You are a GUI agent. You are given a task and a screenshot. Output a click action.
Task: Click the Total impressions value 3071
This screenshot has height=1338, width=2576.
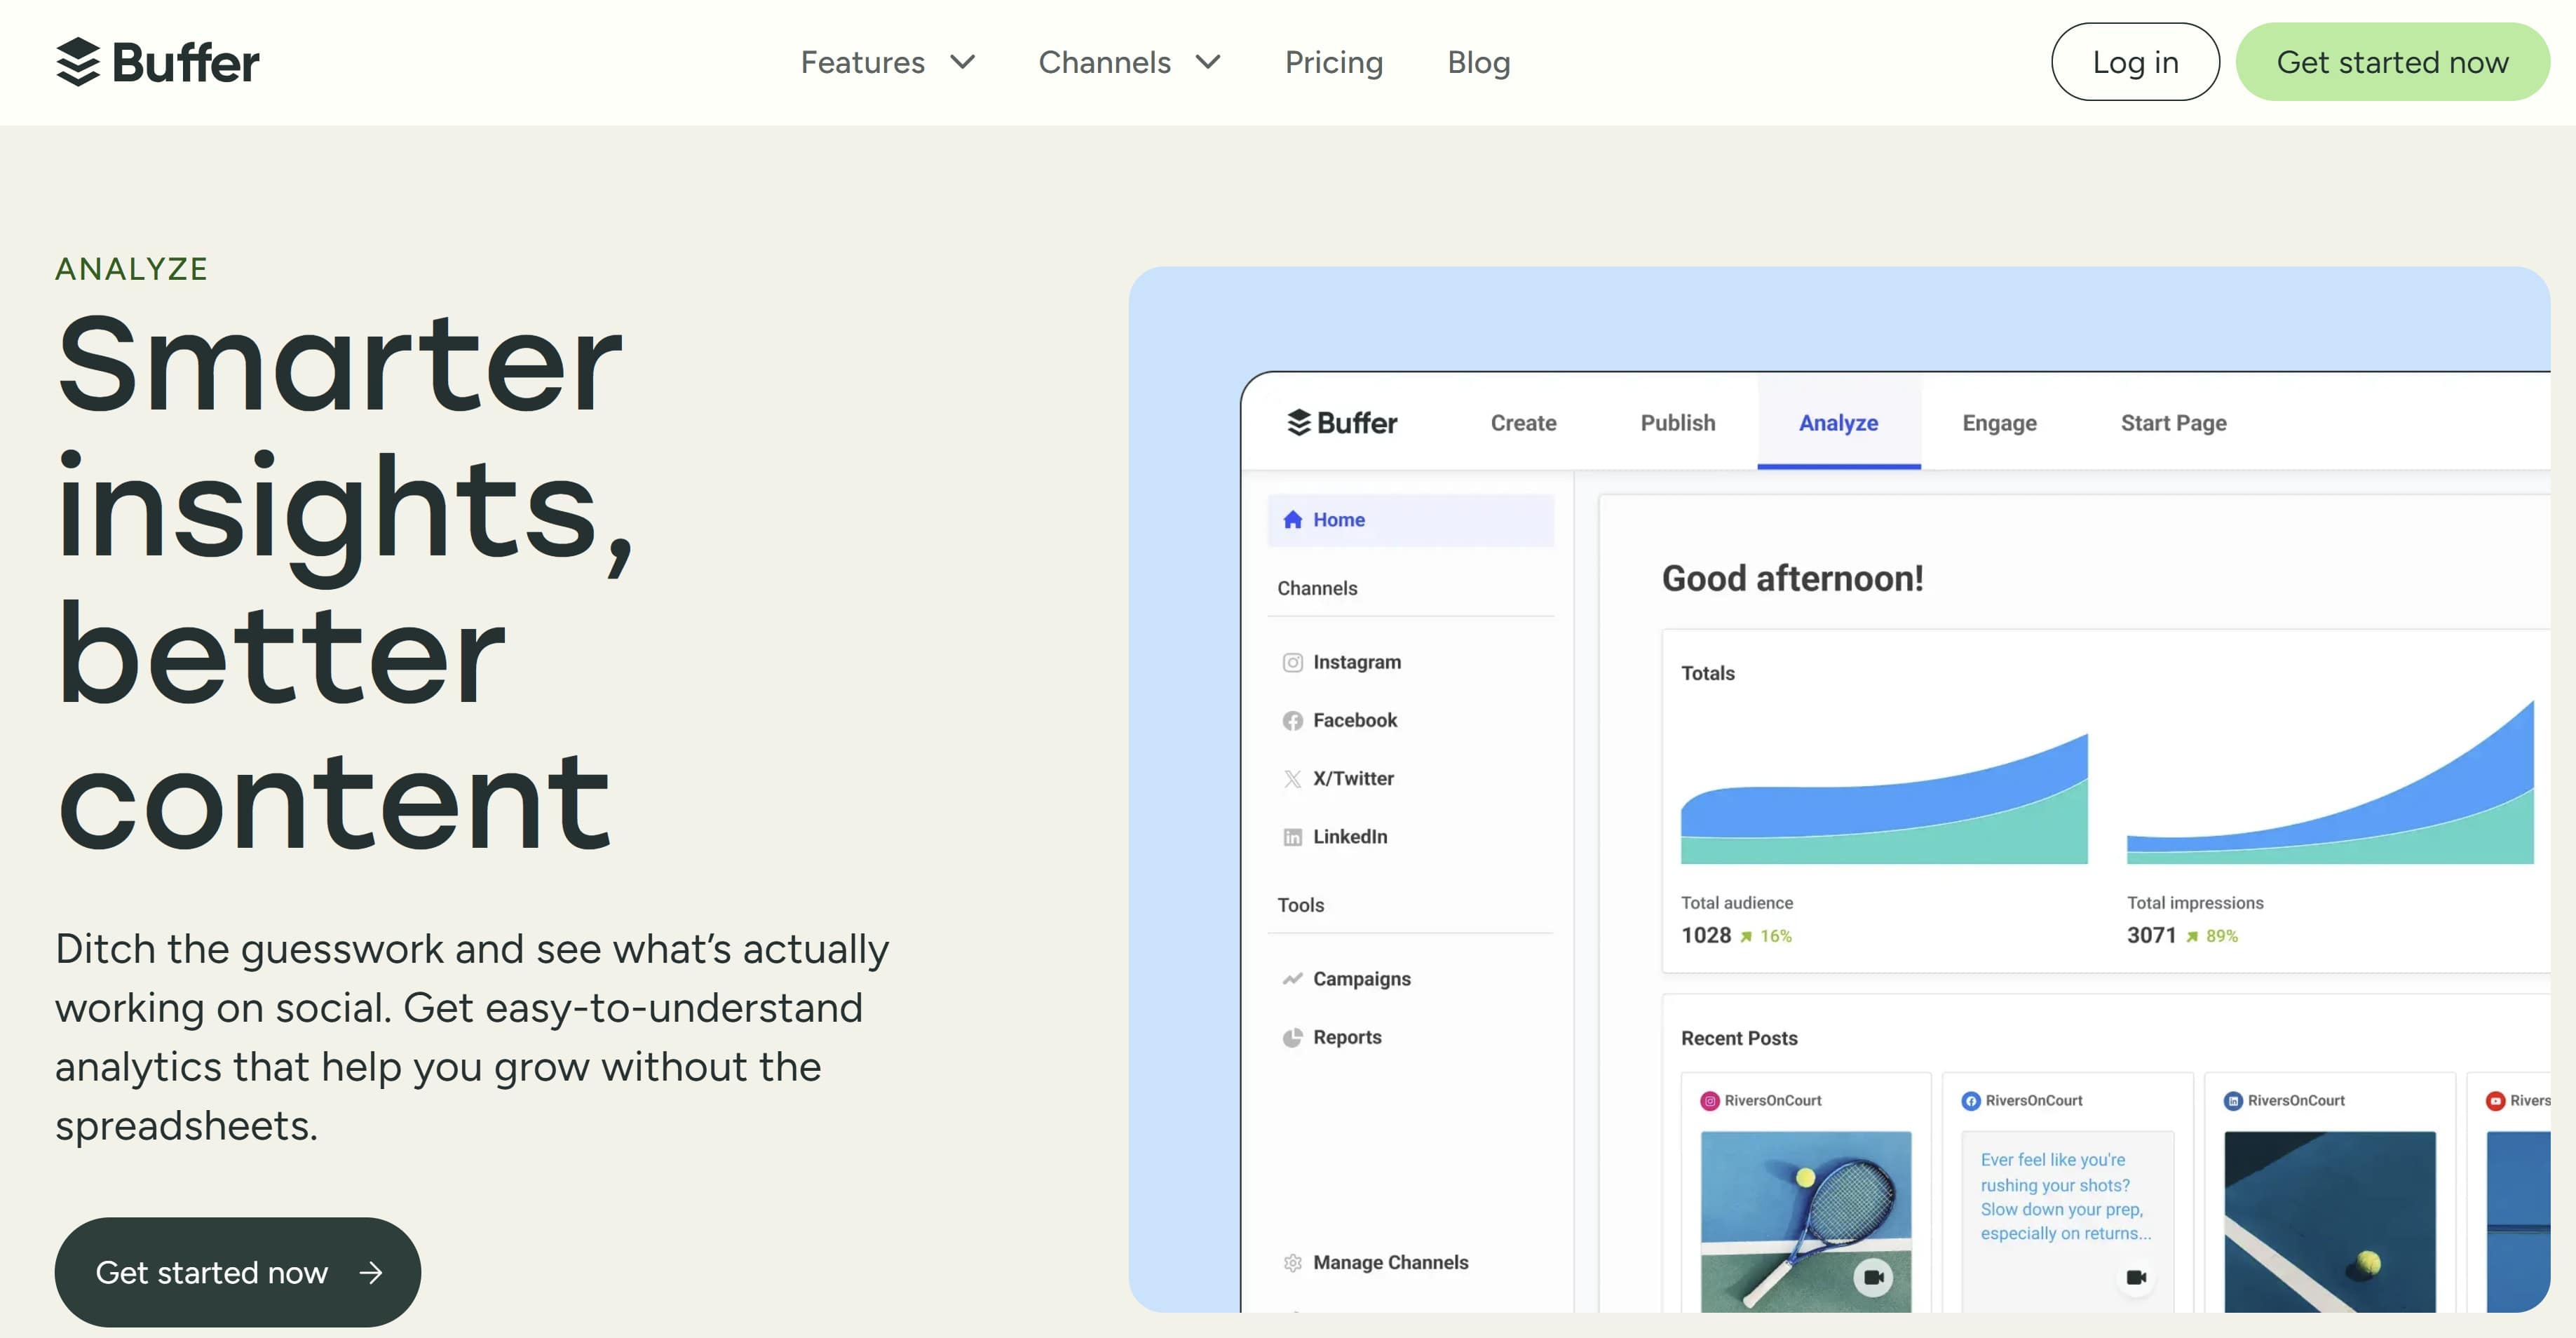tap(2151, 935)
